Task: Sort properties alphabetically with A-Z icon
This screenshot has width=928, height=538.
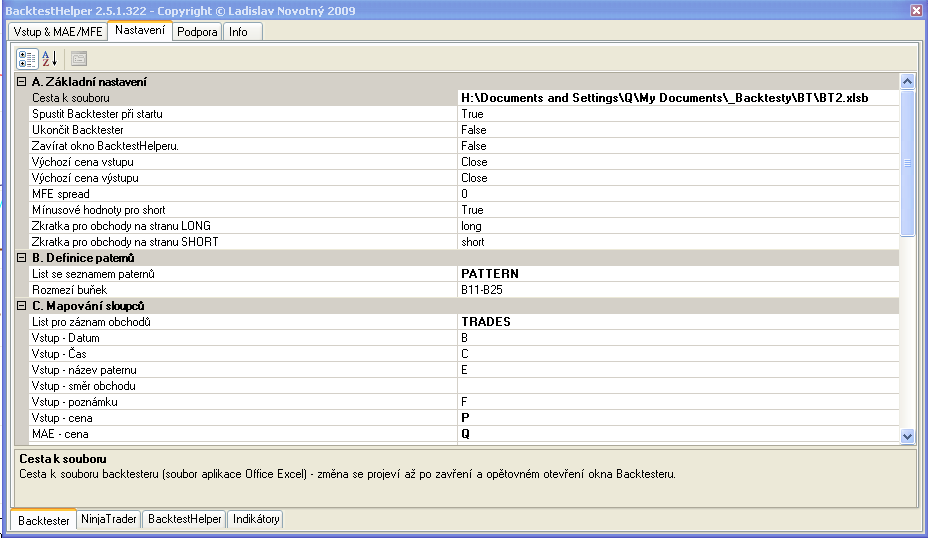Action: tap(50, 59)
